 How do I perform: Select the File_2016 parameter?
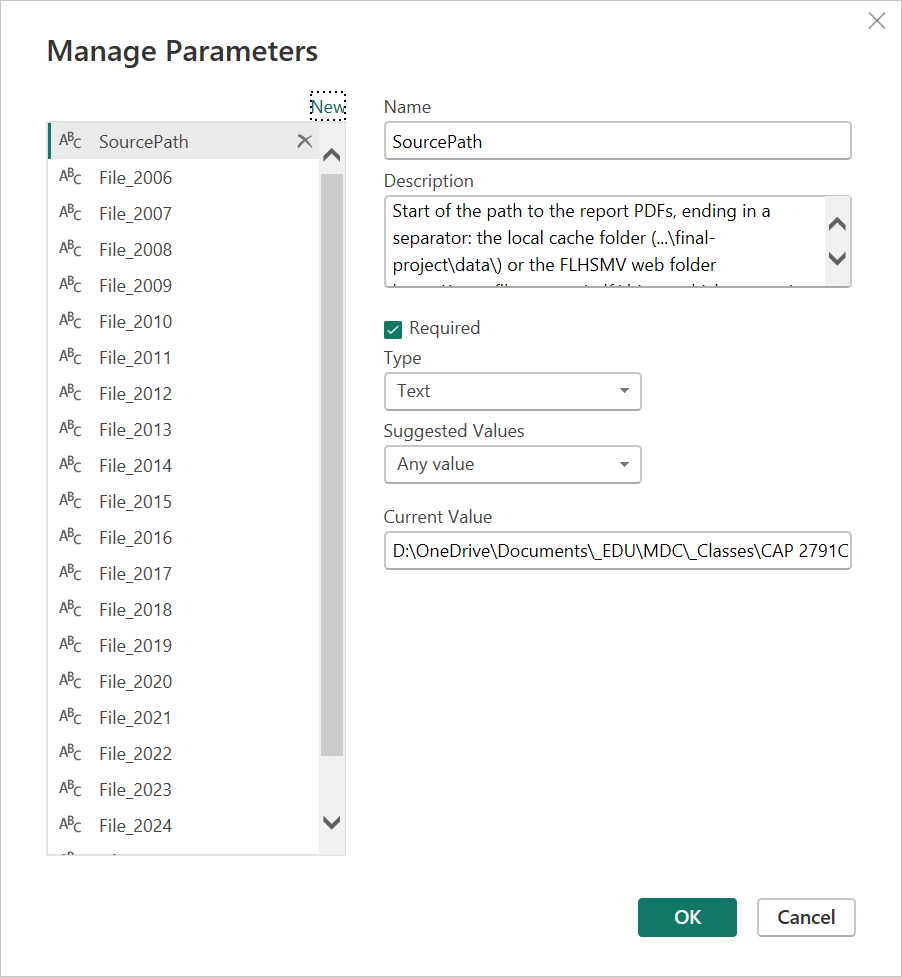[183, 537]
